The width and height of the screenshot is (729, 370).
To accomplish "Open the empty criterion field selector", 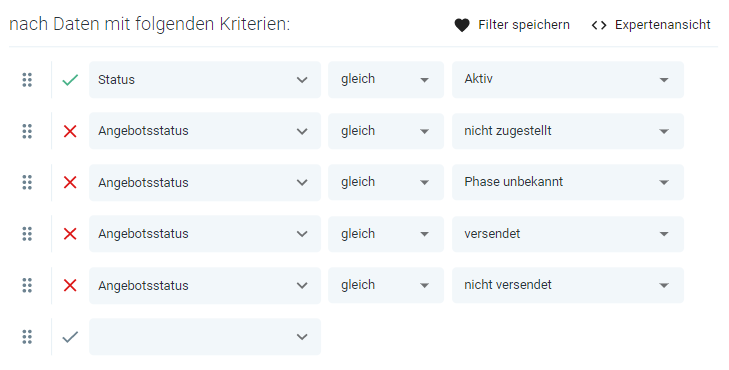I will 205,337.
